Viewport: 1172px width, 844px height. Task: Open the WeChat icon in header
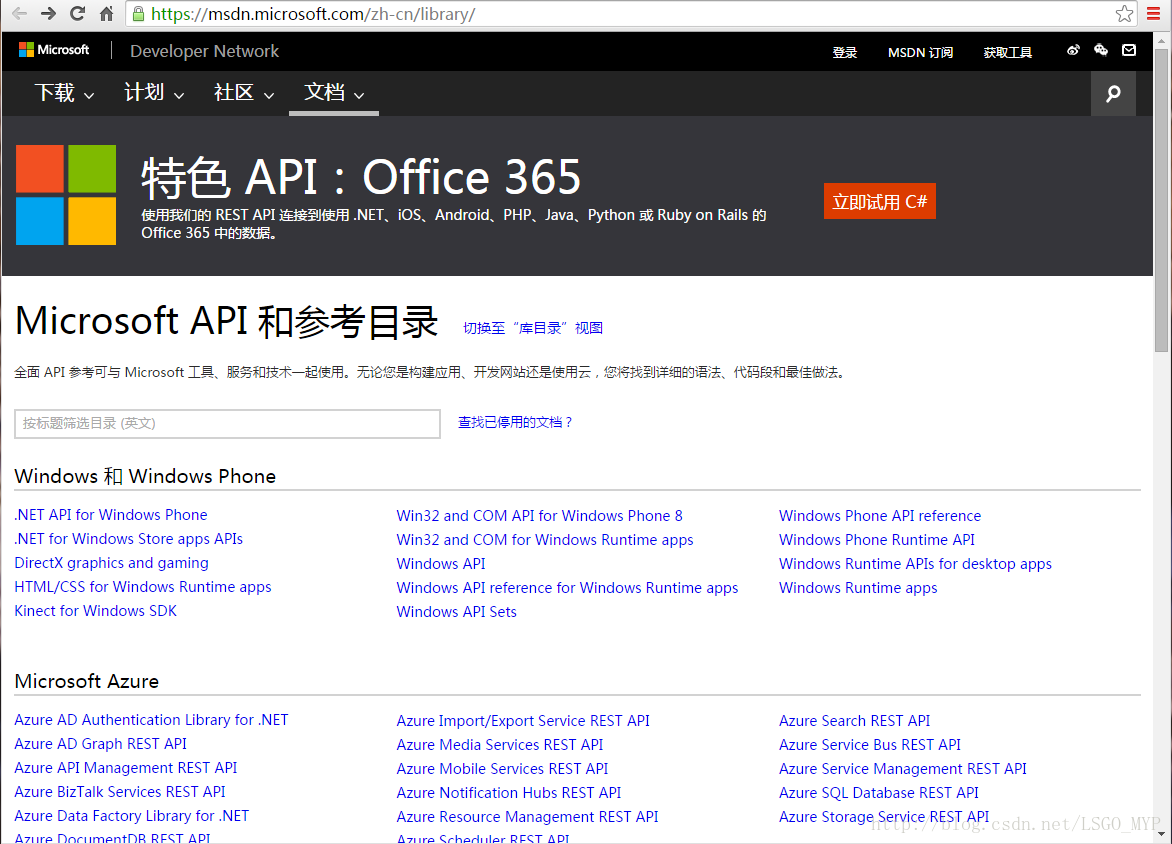[1101, 50]
